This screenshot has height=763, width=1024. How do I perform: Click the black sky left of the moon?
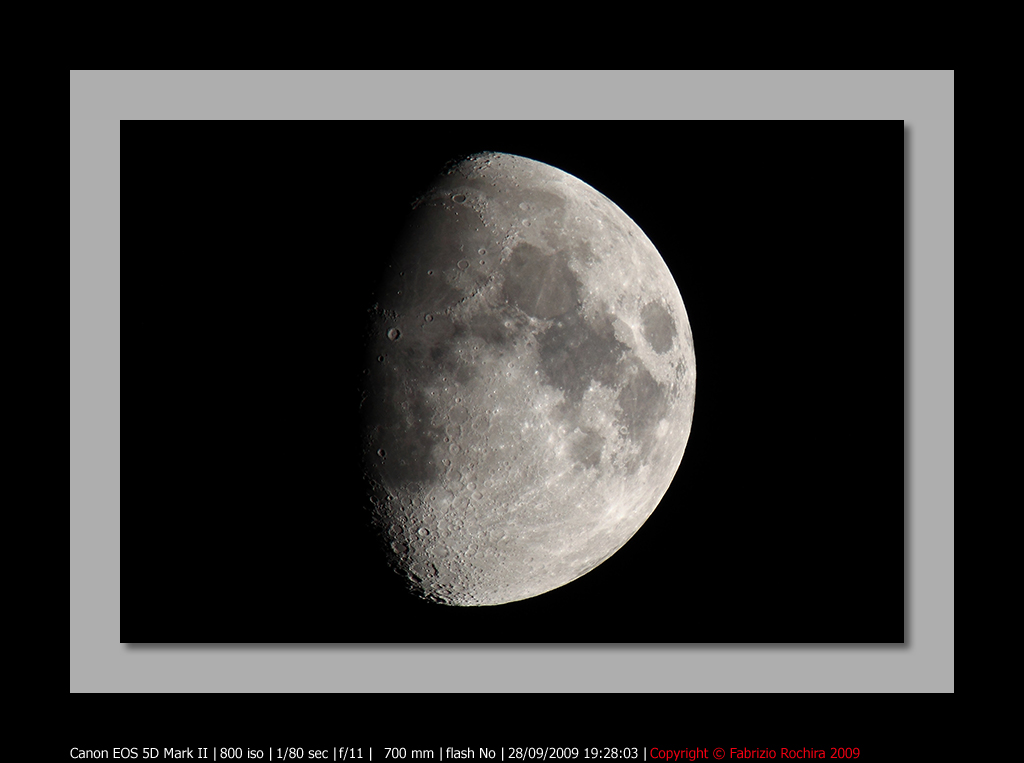click(x=240, y=380)
